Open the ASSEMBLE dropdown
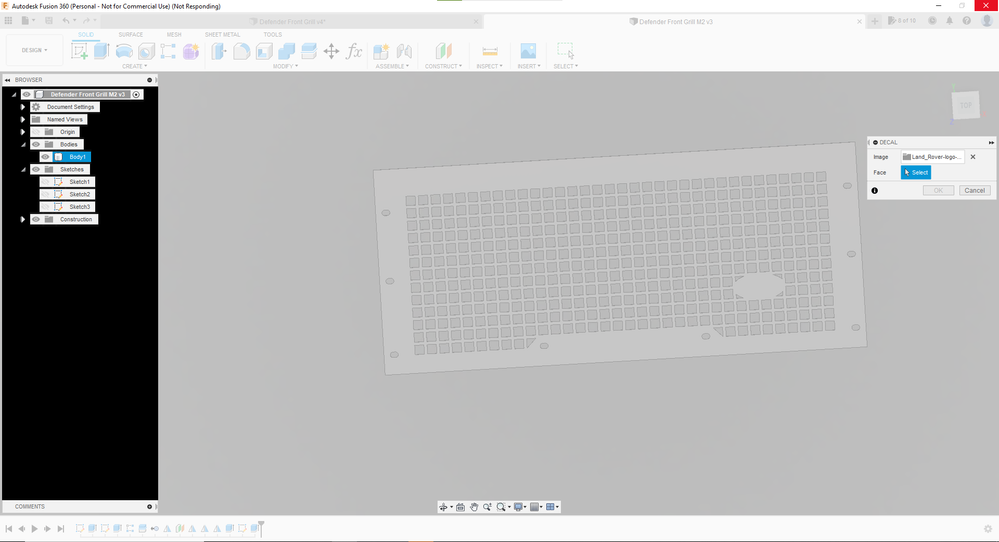 pos(392,66)
